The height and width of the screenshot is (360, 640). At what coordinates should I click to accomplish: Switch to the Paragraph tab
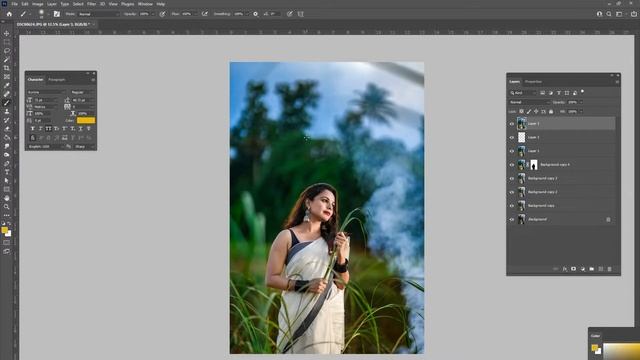[x=57, y=80]
